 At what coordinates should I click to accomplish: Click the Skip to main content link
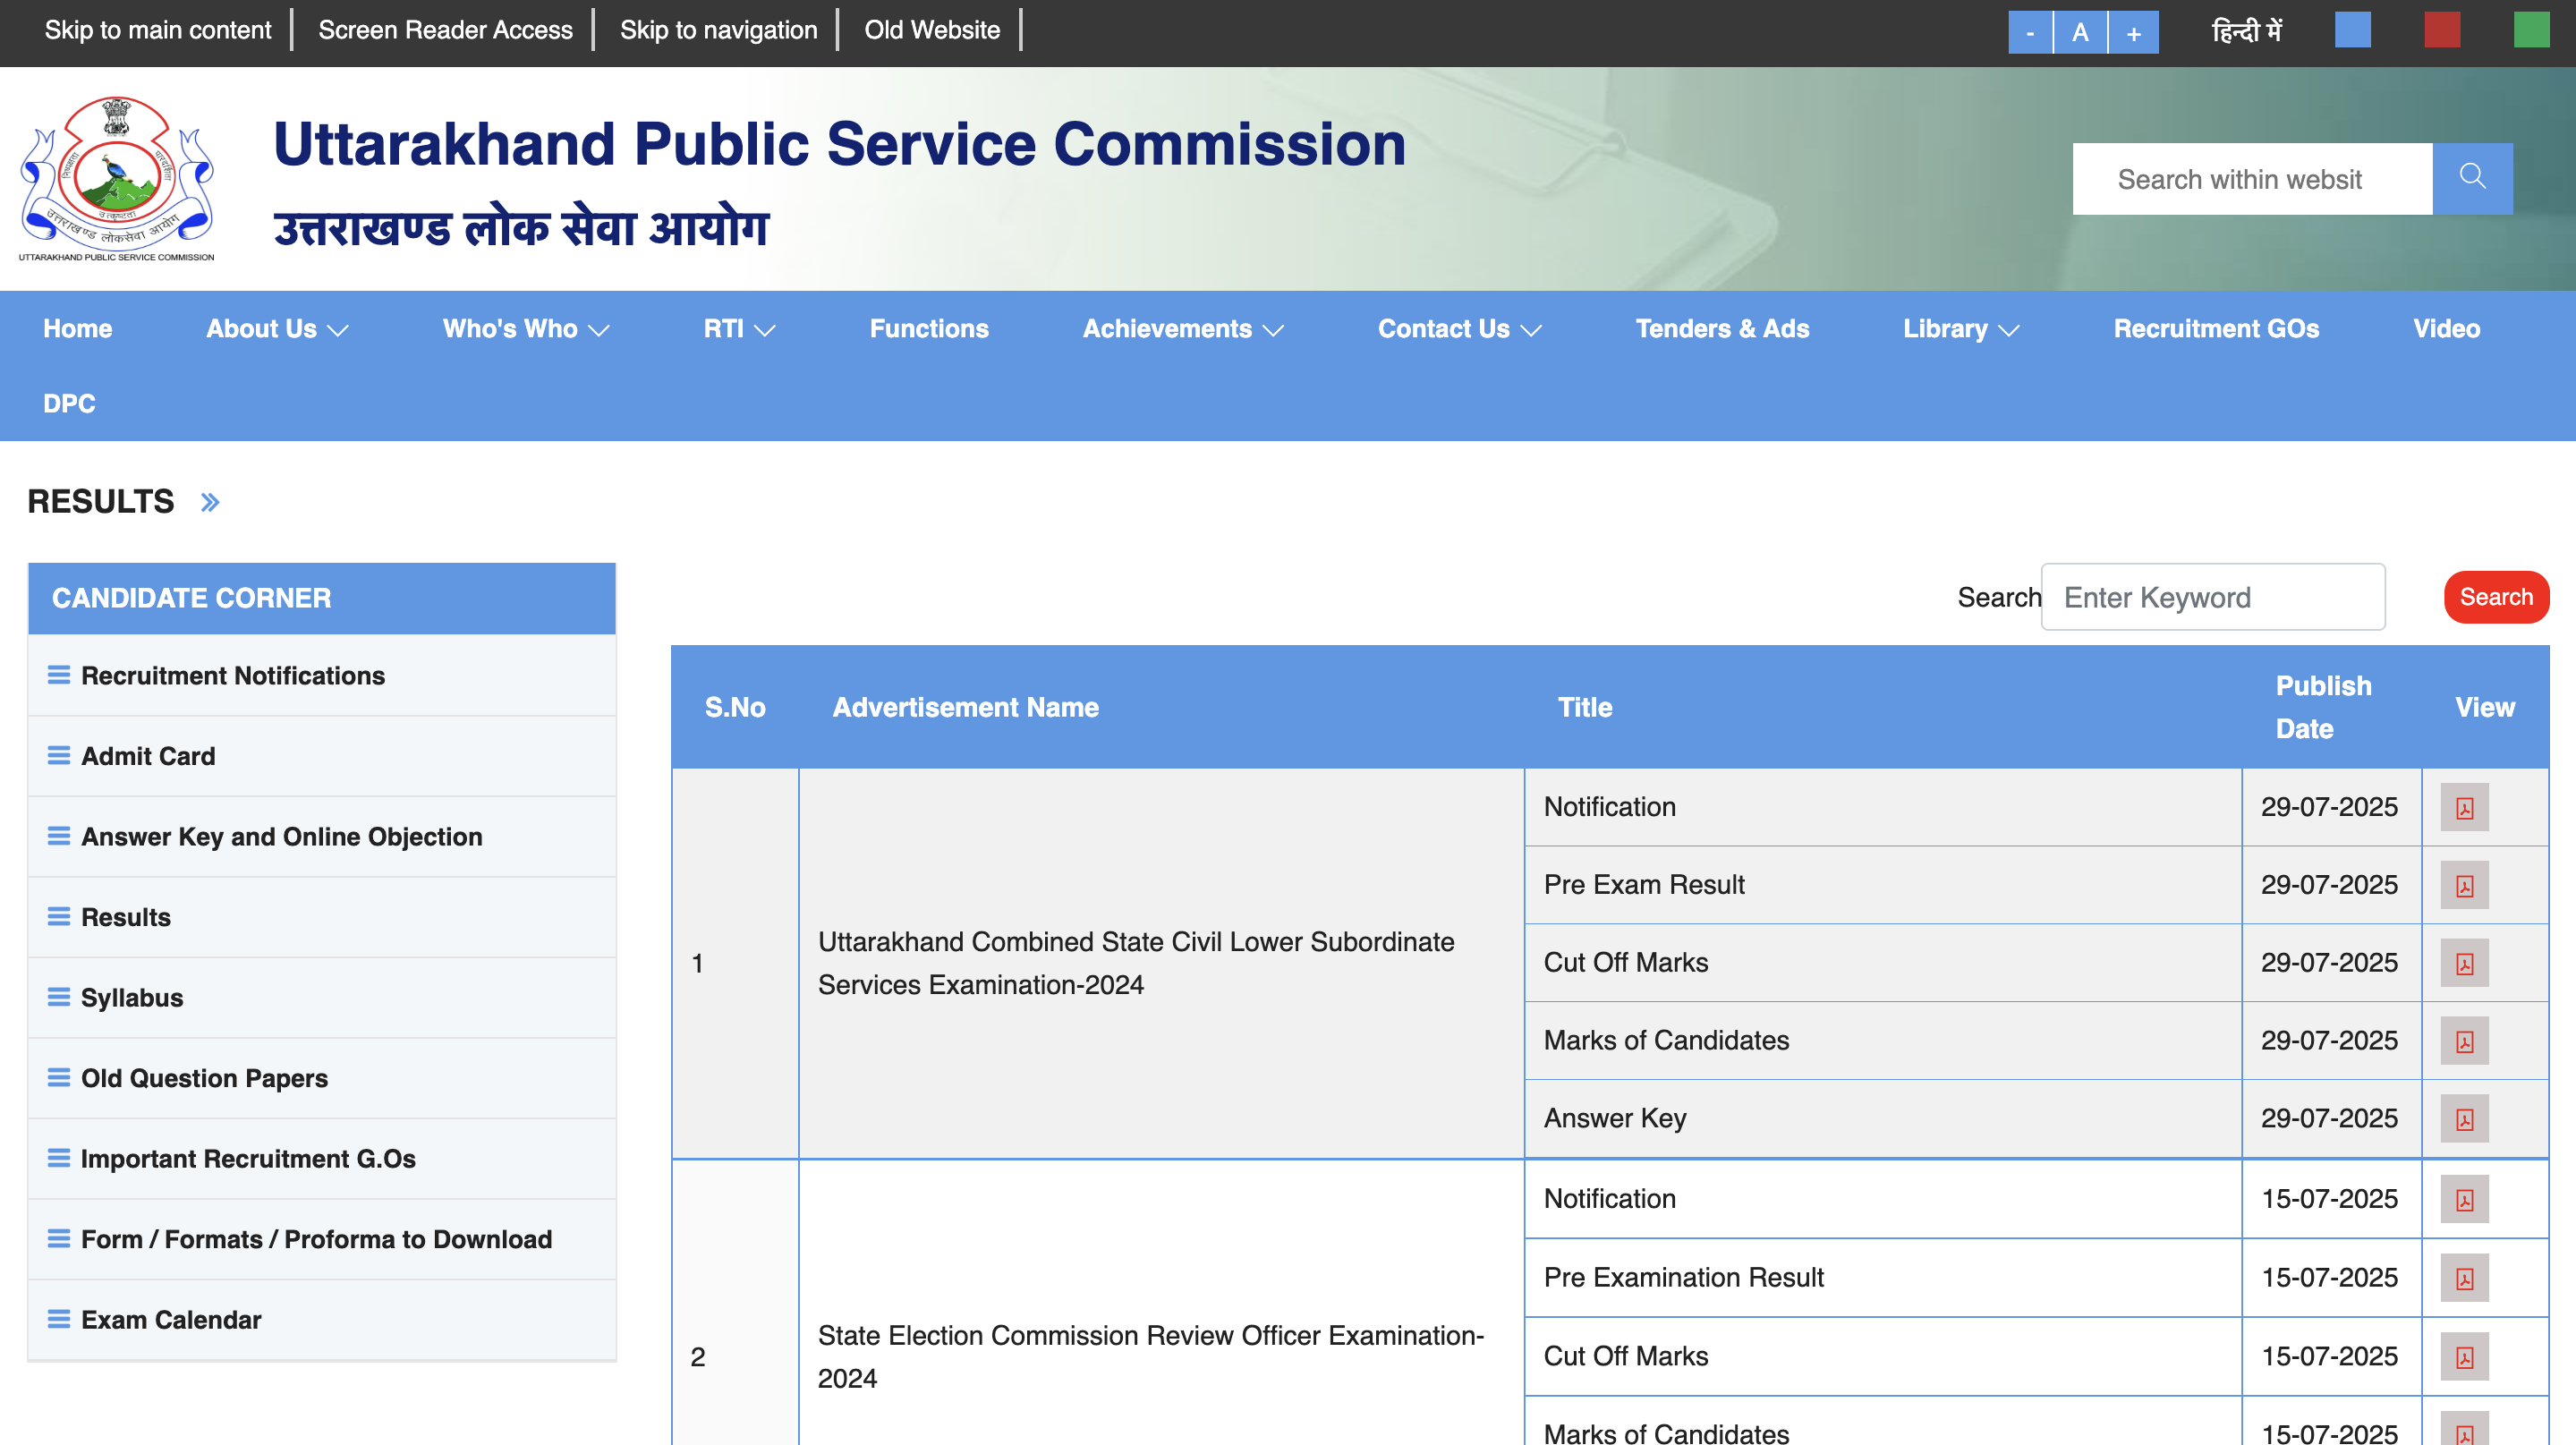pyautogui.click(x=158, y=30)
